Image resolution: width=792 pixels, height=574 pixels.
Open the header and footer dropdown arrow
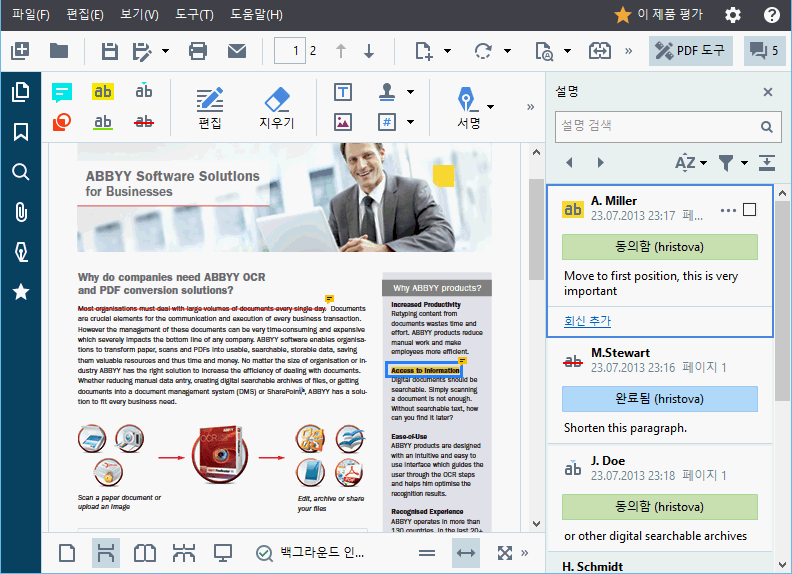(410, 122)
